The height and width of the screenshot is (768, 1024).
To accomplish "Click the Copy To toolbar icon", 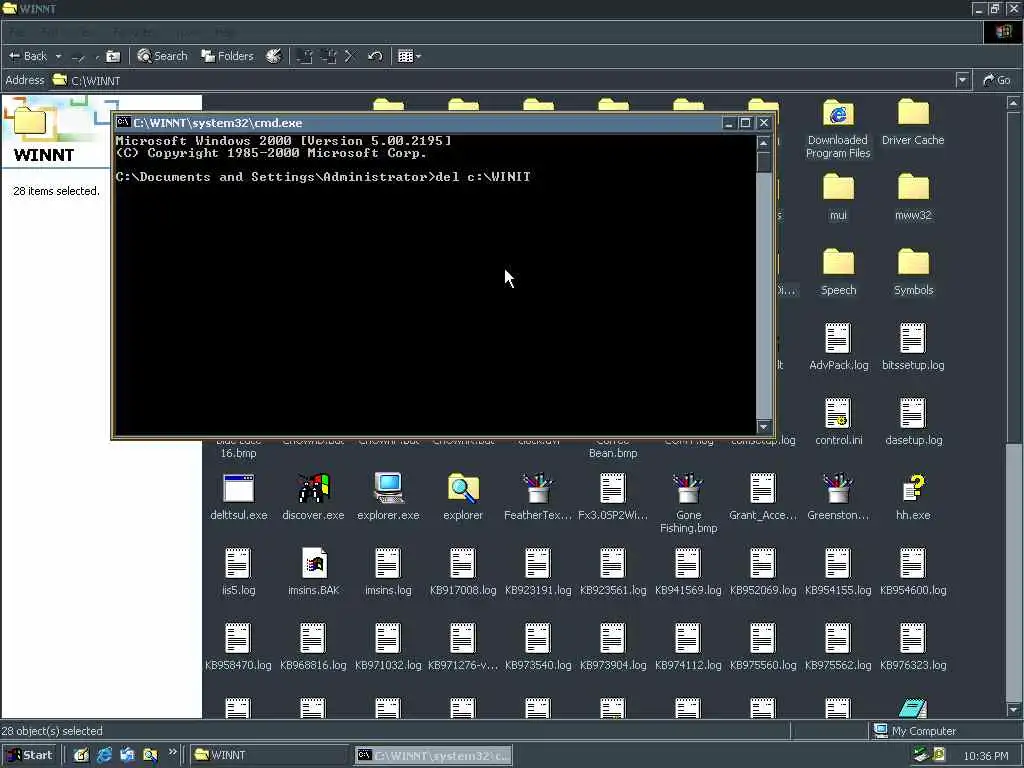I will pyautogui.click(x=328, y=56).
